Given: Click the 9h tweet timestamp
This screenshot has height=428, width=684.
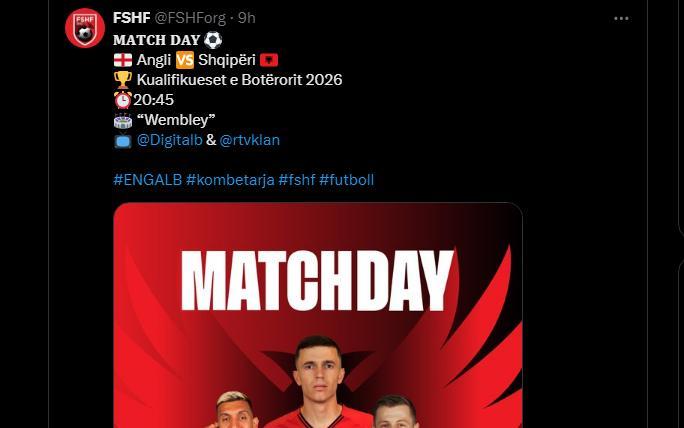Looking at the screenshot, I should 246,18.
